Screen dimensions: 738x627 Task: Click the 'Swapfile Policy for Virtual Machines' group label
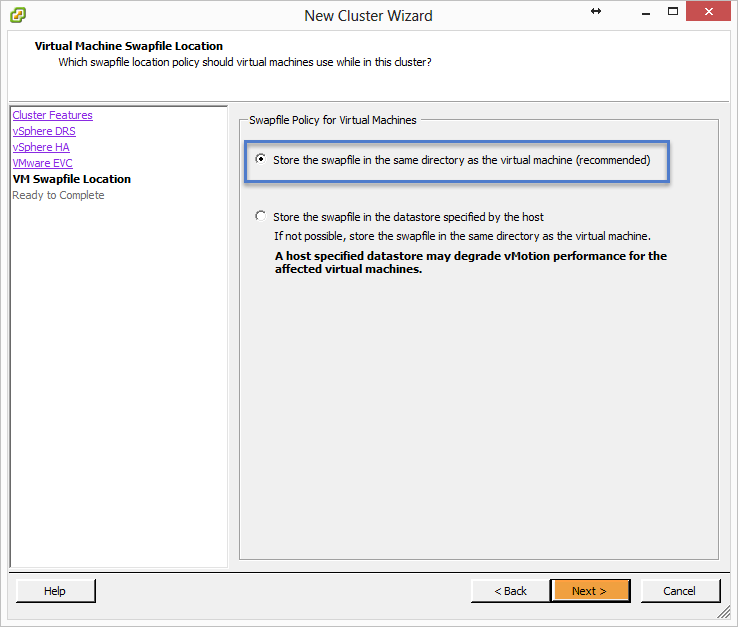click(x=332, y=120)
